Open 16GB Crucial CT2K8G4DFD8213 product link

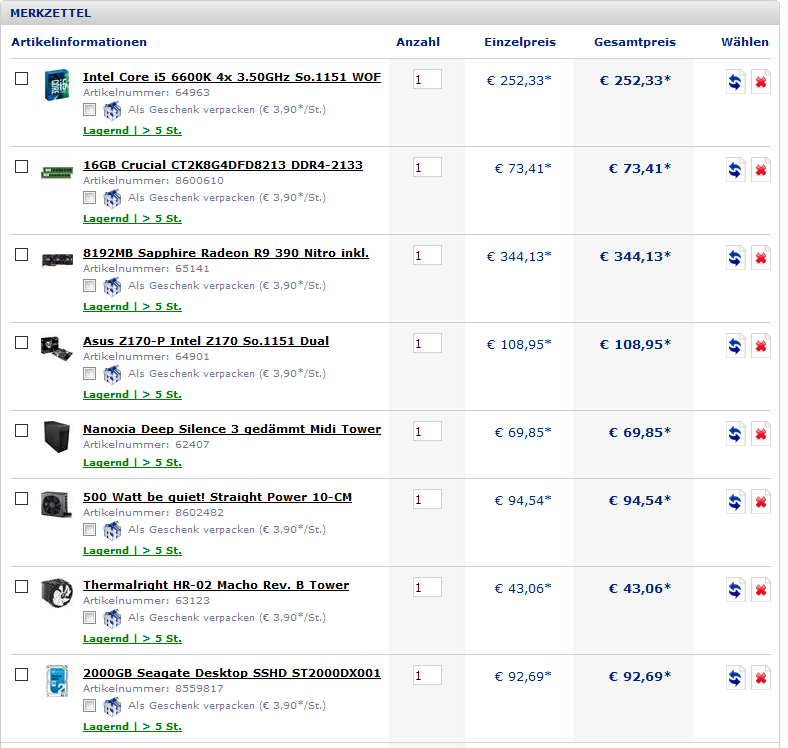[223, 165]
